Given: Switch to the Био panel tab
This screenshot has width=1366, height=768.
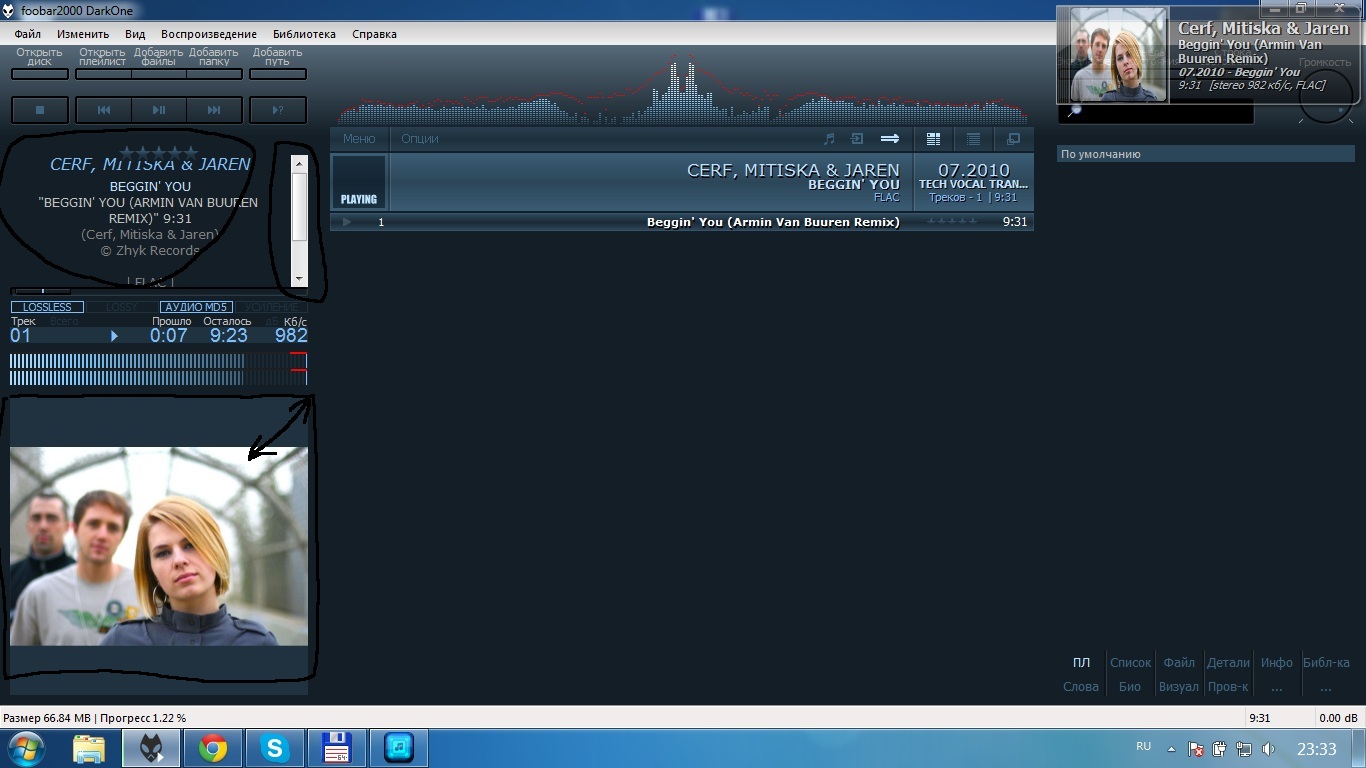Looking at the screenshot, I should [1130, 686].
